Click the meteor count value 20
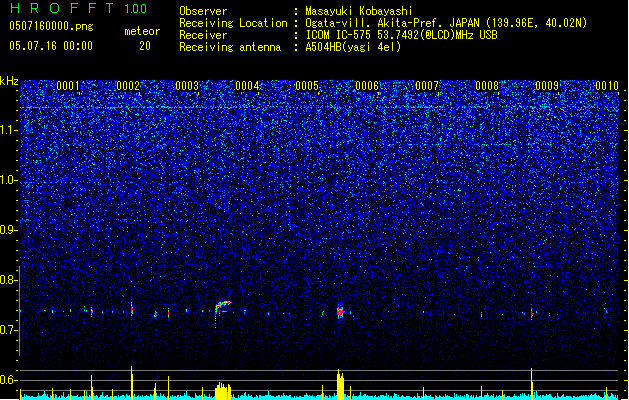Screen dimensions: 629x400 pos(145,46)
